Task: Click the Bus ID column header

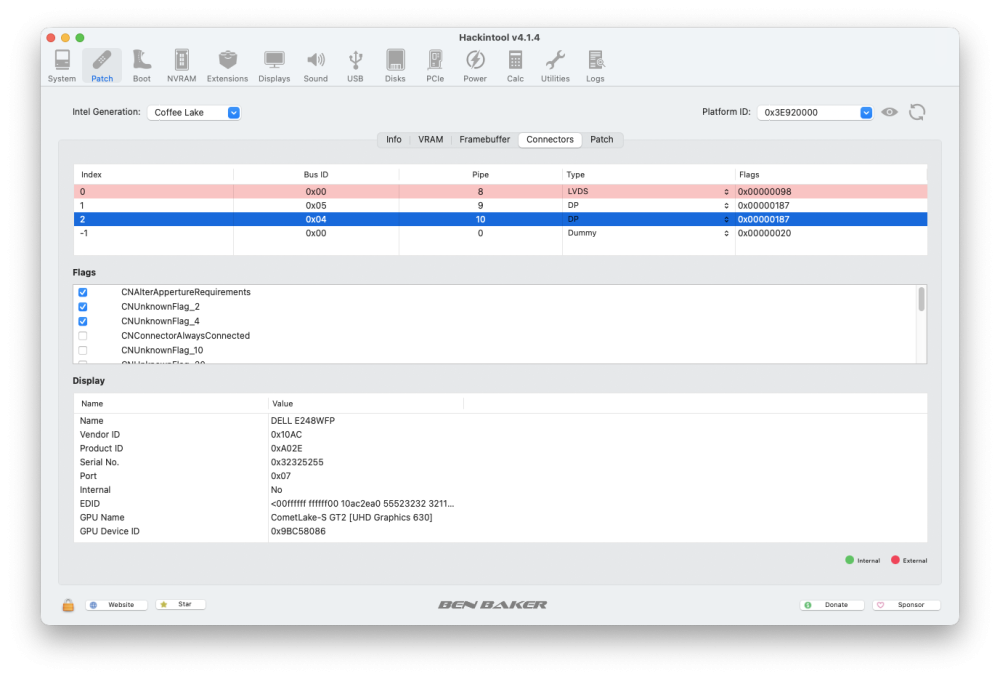Action: (316, 175)
